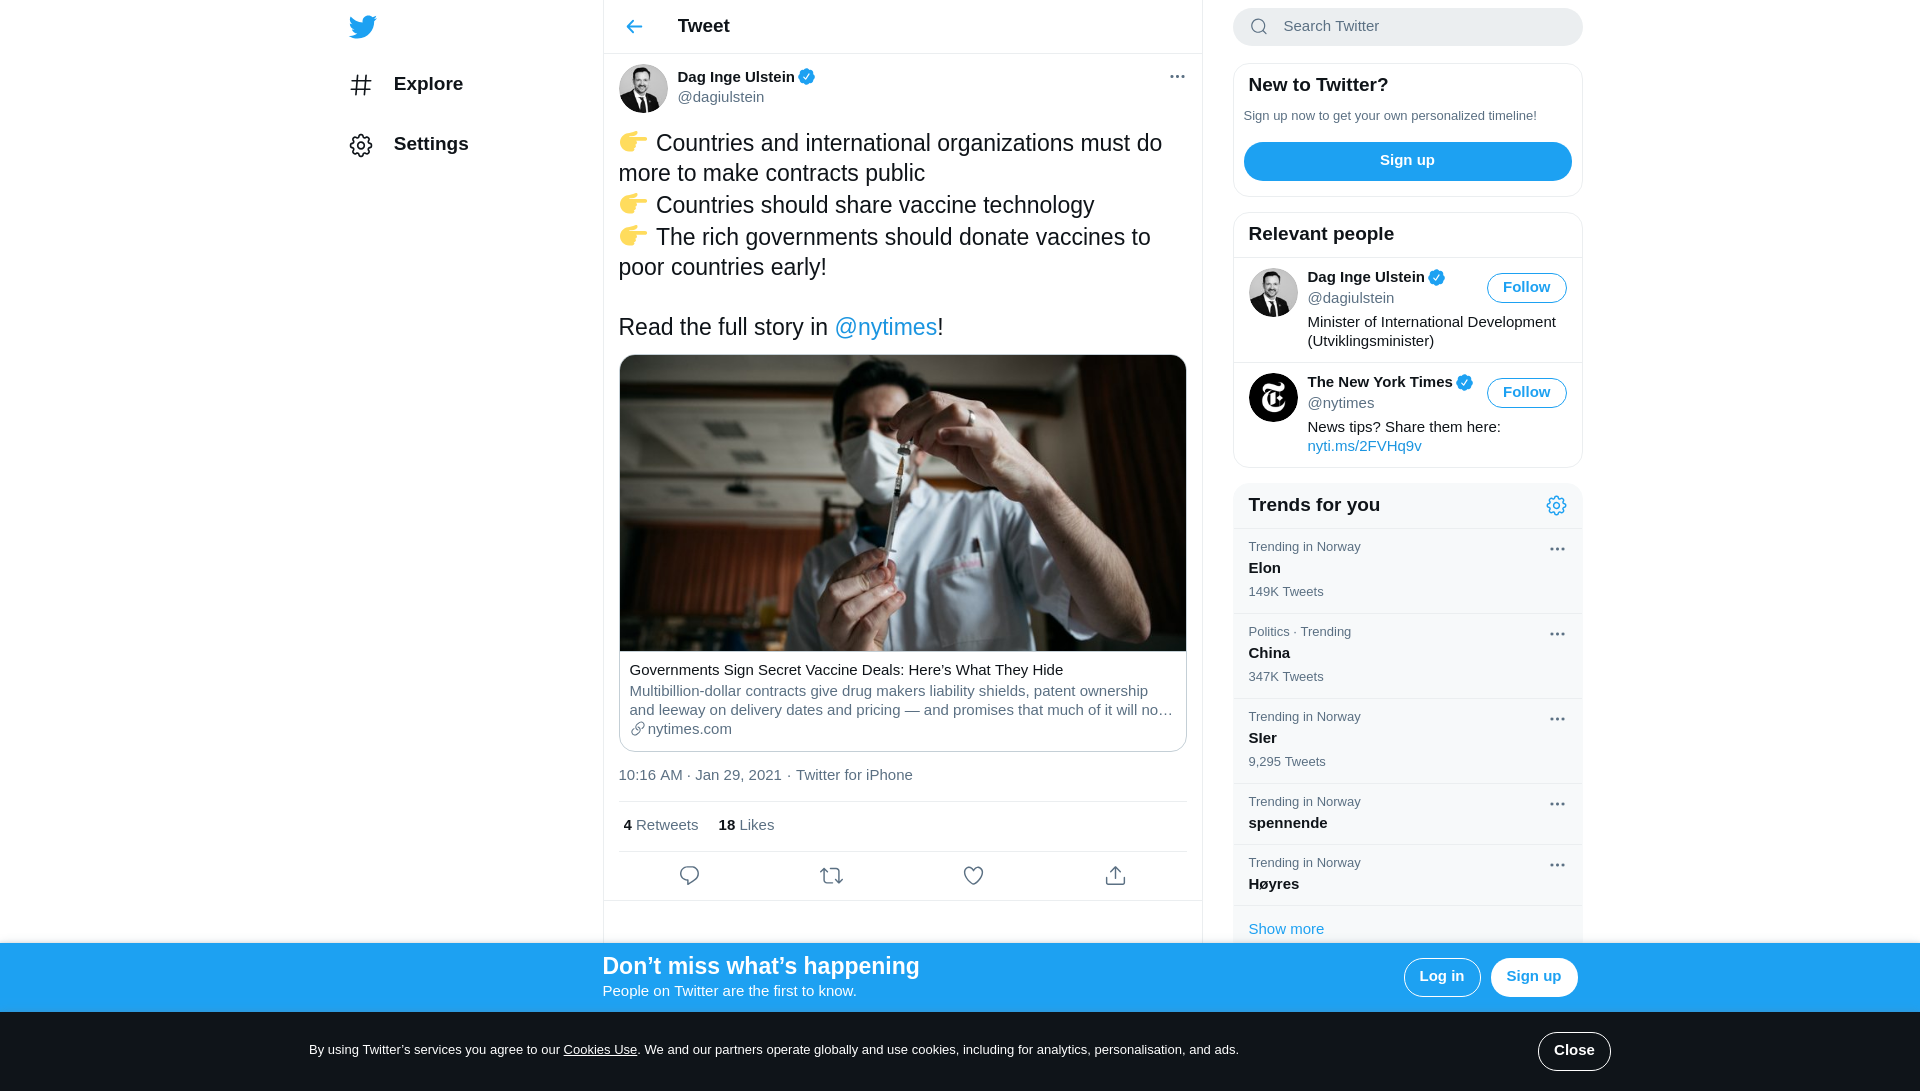This screenshot has height=1091, width=1920.
Task: Expand trends list with Show more
Action: click(x=1286, y=929)
